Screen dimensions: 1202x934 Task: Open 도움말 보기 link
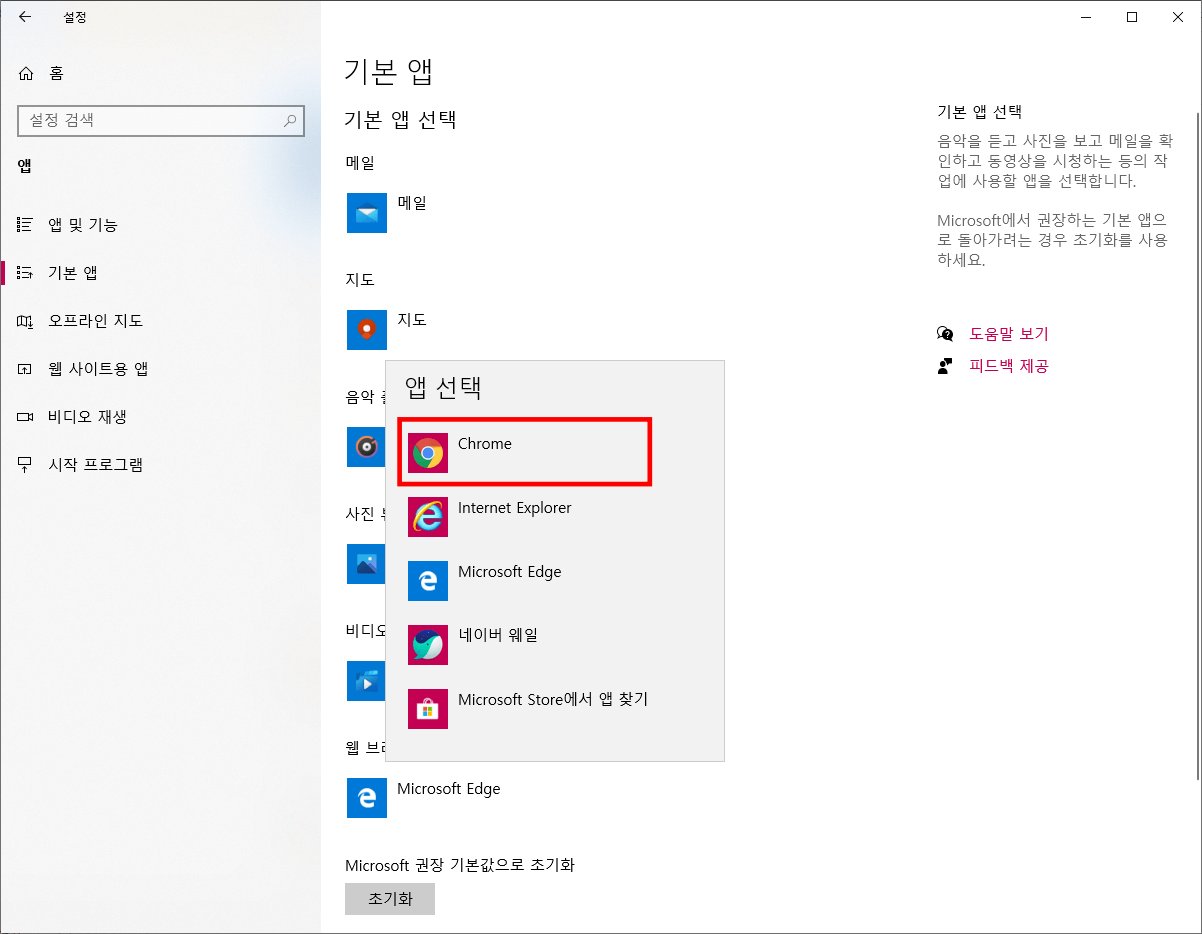(1009, 334)
